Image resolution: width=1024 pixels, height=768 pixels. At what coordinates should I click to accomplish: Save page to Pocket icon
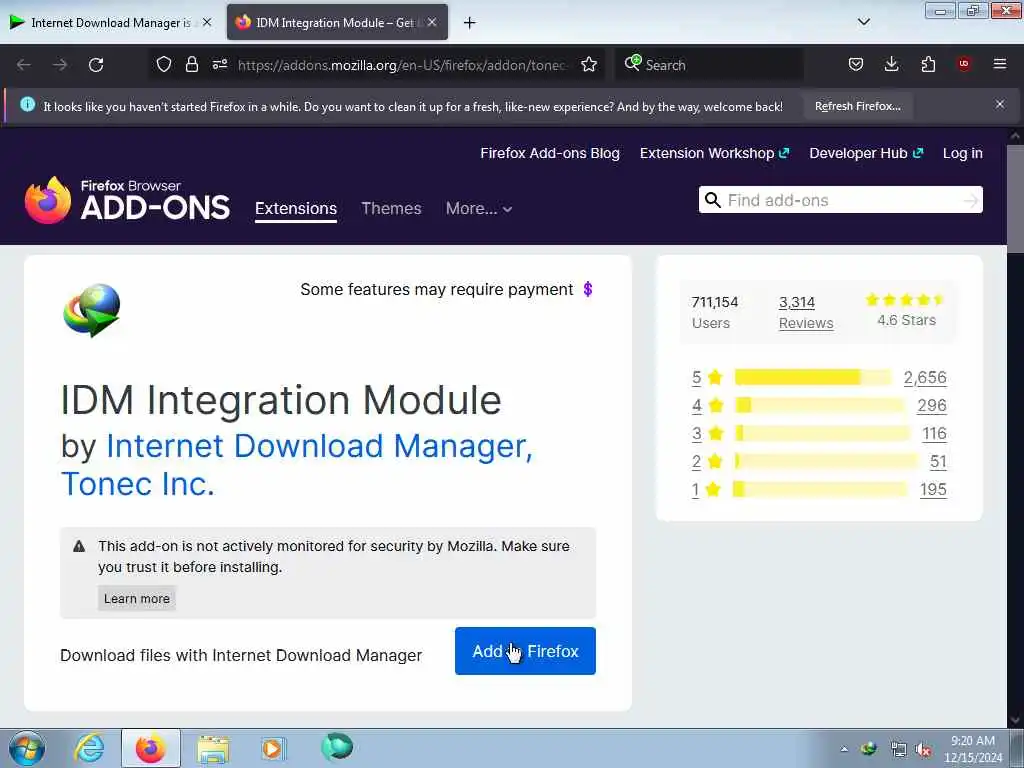[x=856, y=64]
